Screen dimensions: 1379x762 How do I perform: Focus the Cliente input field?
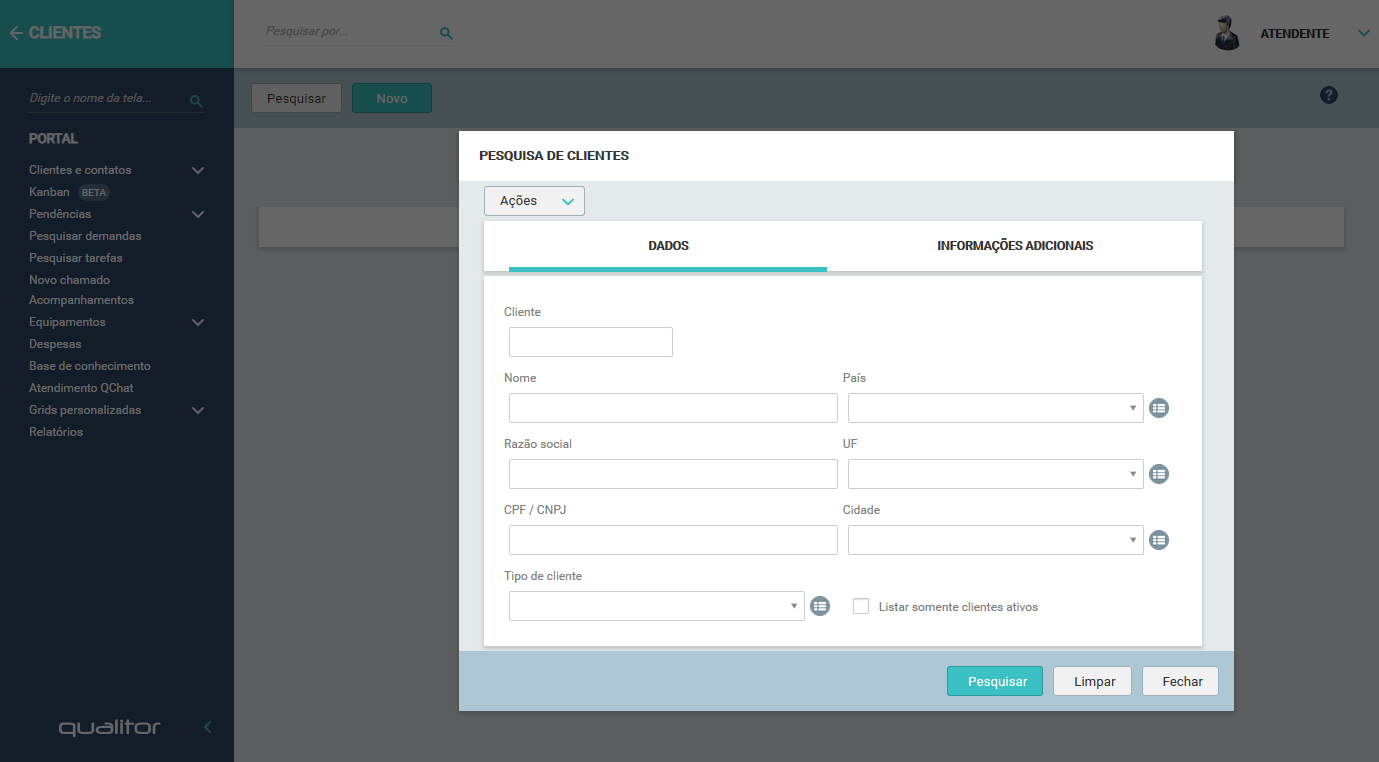tap(591, 342)
